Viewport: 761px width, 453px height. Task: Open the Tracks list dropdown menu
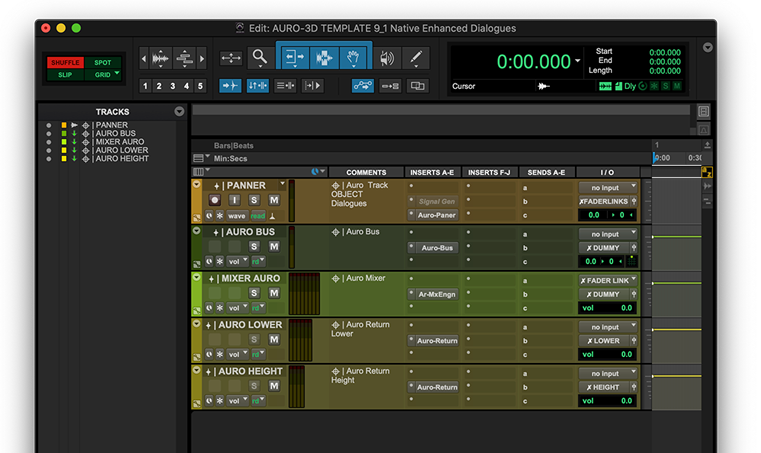(179, 112)
